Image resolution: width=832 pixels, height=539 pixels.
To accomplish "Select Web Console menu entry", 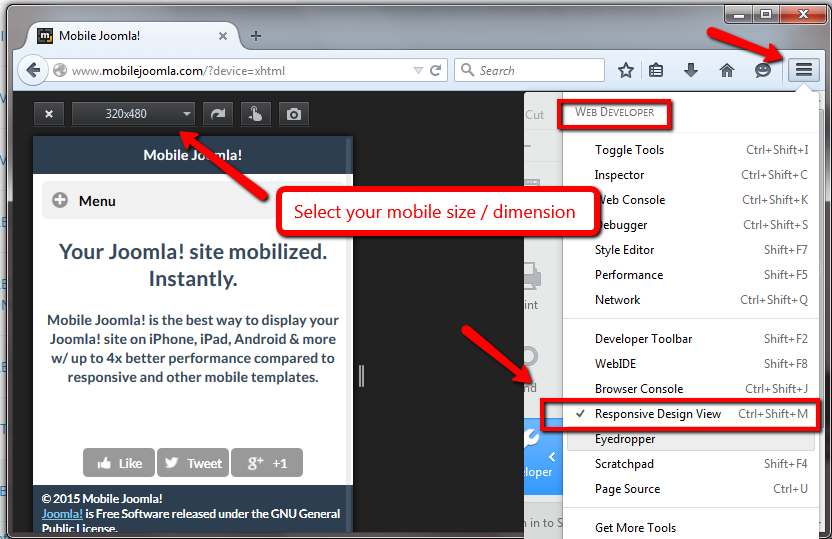I will coord(691,200).
